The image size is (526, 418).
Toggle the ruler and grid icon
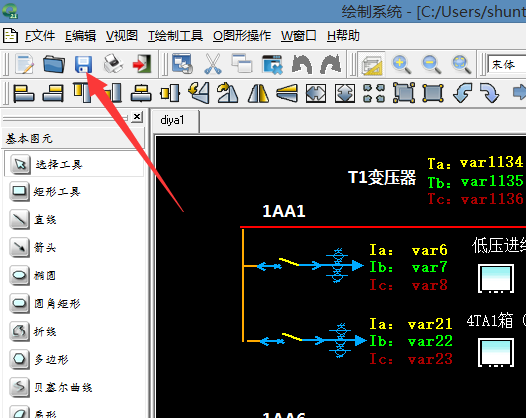coord(371,64)
